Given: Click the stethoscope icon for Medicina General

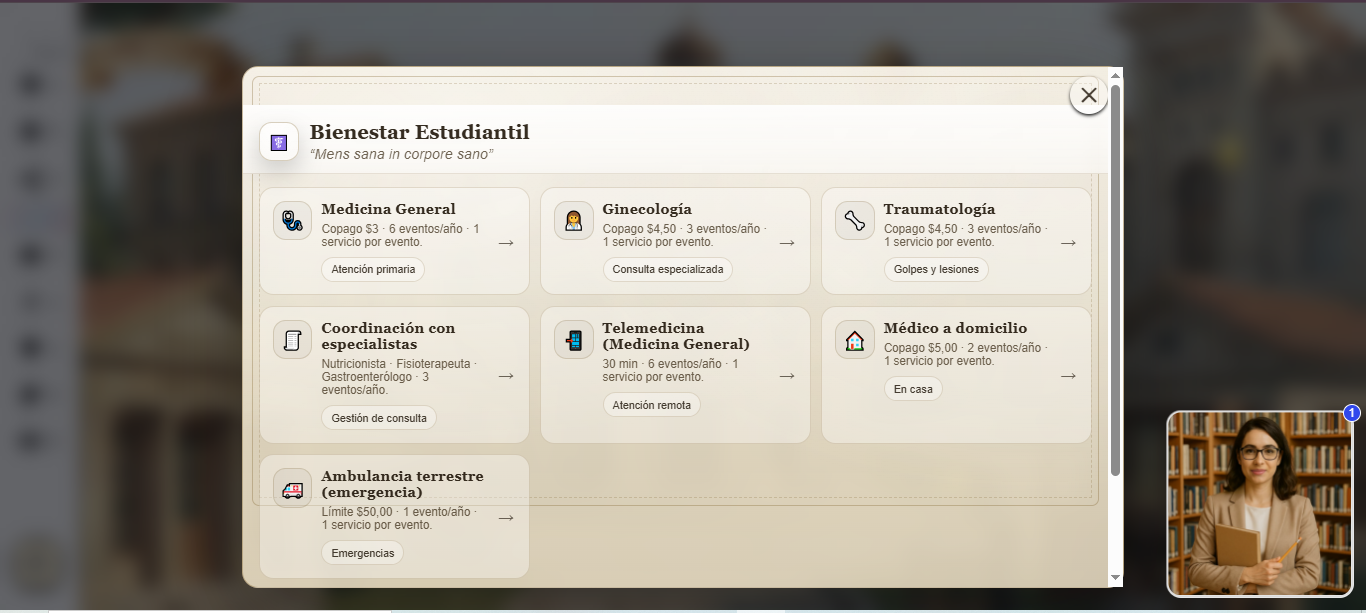Looking at the screenshot, I should 292,220.
